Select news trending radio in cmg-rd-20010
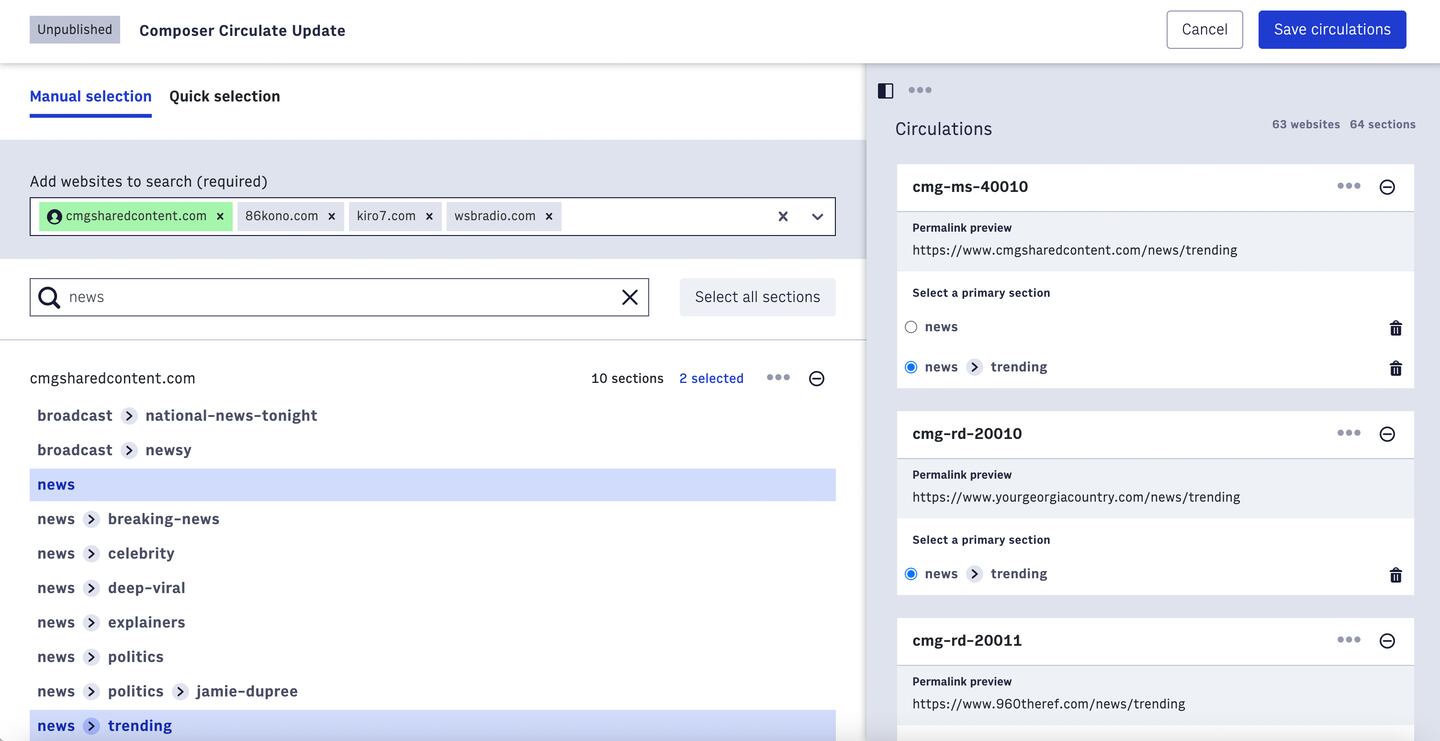Screen dimensions: 1440x741 (911, 574)
